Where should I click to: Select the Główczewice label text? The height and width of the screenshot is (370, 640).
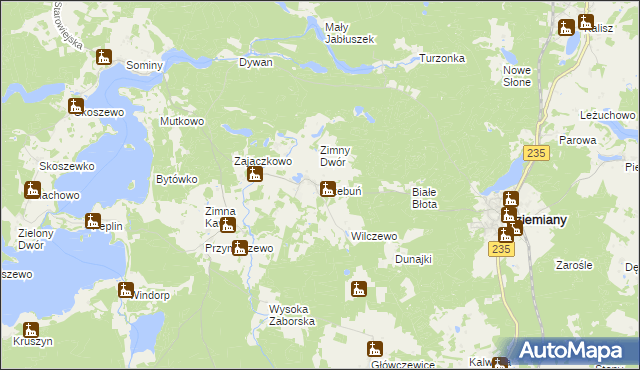coord(403,364)
